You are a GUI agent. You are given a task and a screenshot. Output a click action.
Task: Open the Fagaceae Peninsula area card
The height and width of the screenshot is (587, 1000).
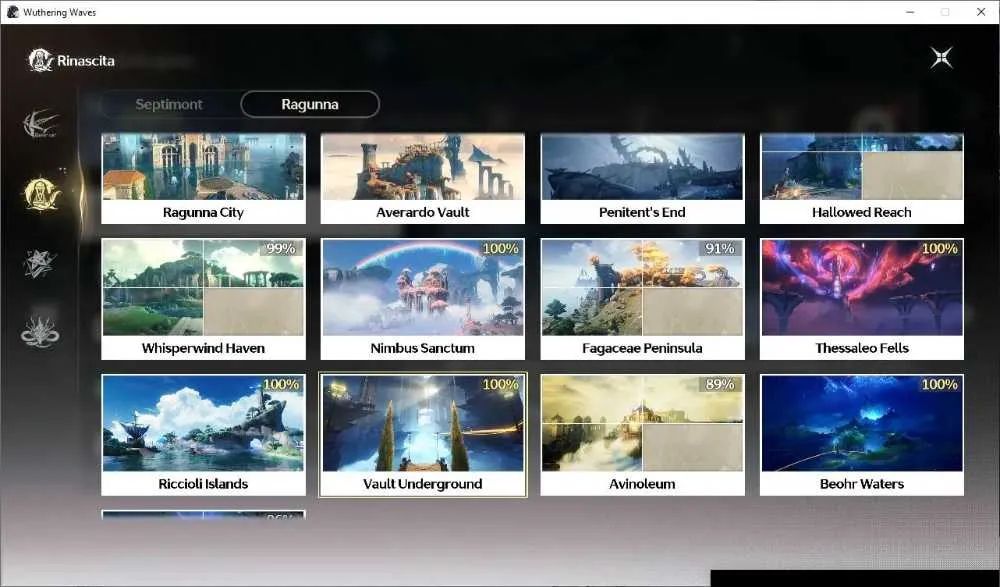point(642,299)
